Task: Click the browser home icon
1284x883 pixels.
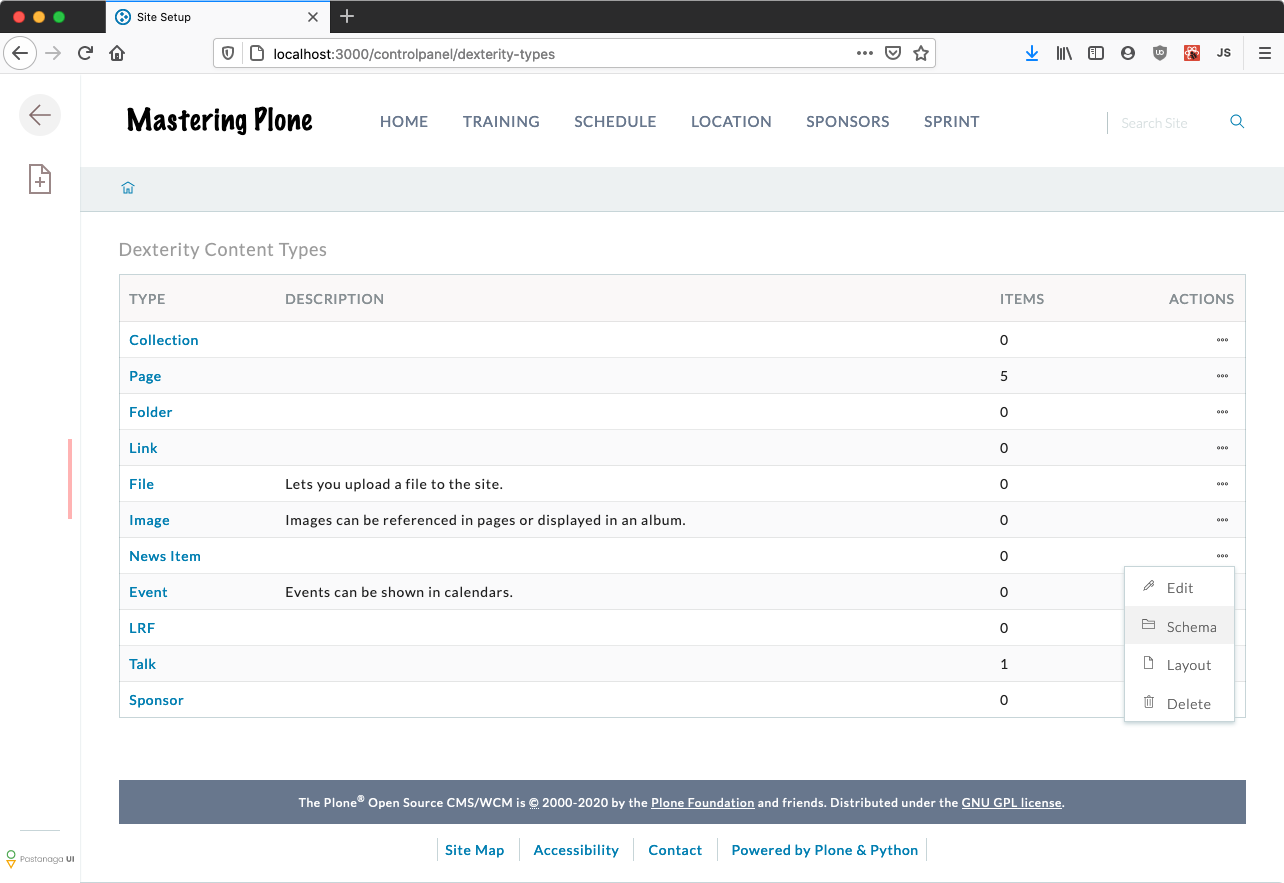Action: (117, 53)
